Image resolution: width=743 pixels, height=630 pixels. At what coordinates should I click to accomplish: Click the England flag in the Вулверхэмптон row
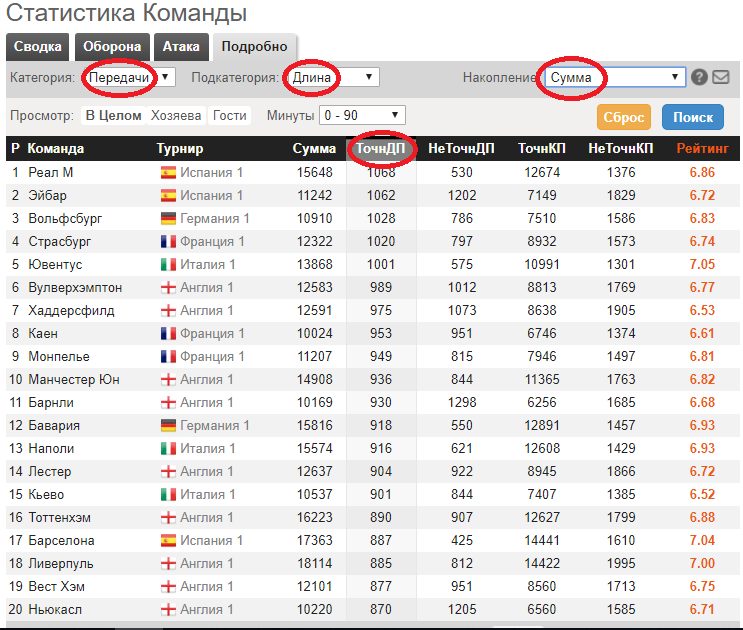click(x=168, y=287)
